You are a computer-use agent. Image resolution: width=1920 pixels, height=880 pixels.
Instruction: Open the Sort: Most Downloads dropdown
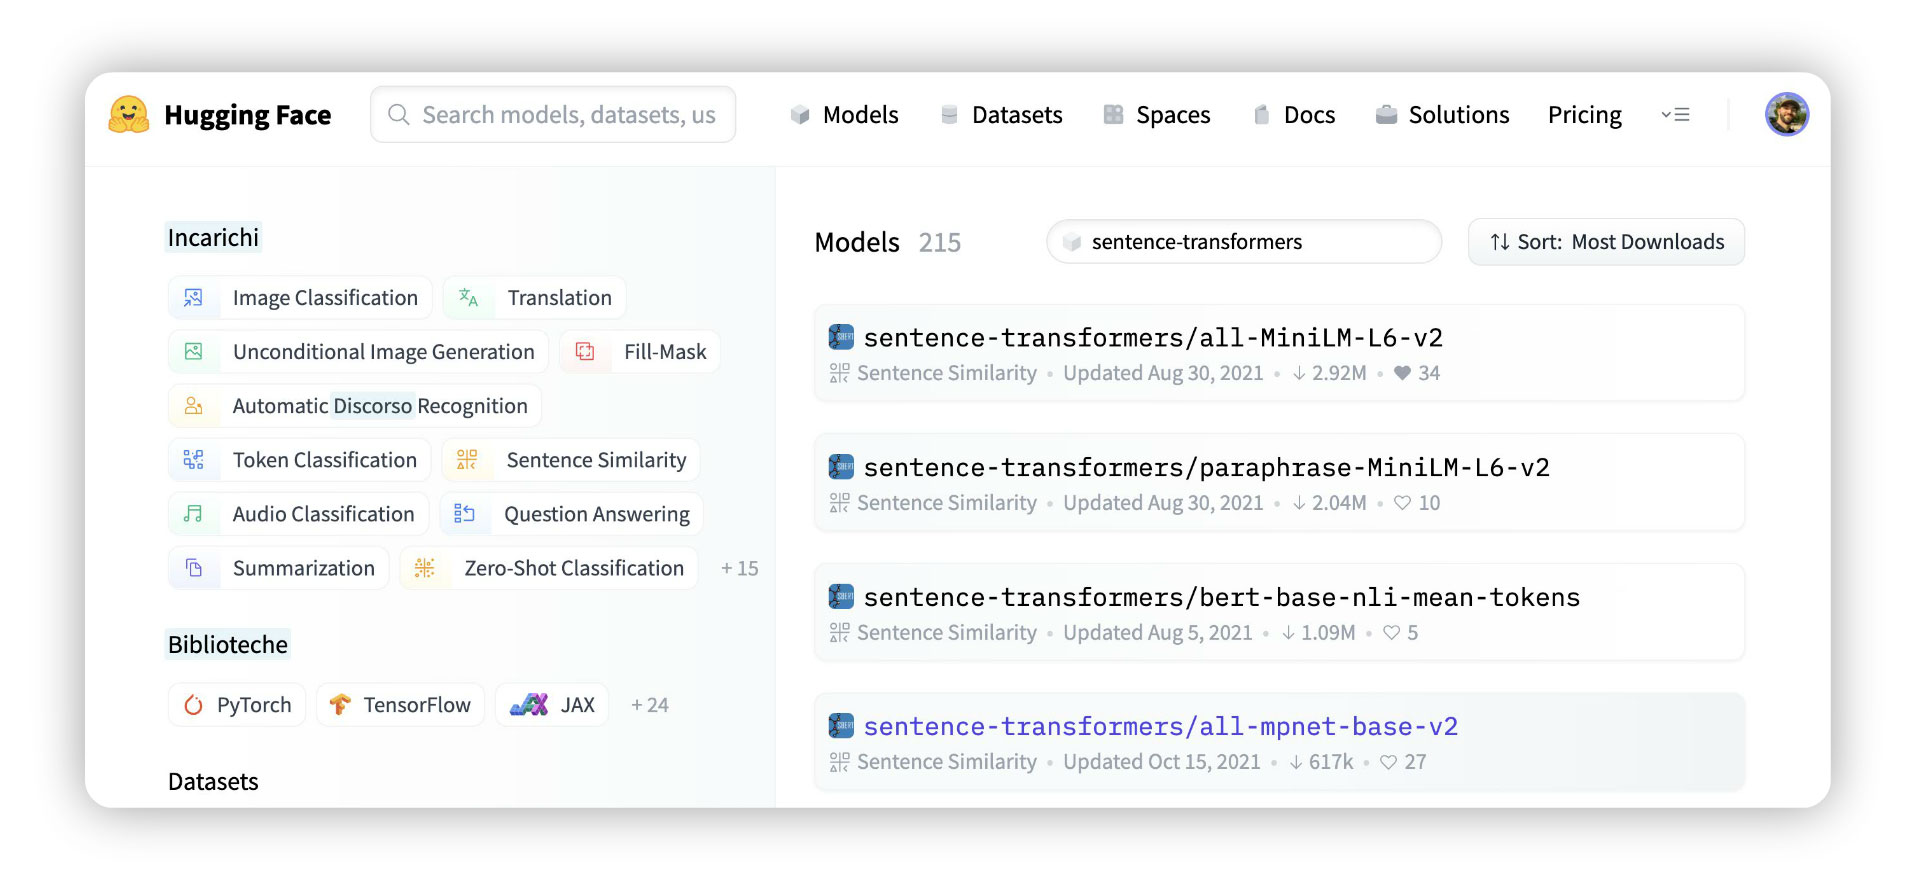click(1606, 242)
